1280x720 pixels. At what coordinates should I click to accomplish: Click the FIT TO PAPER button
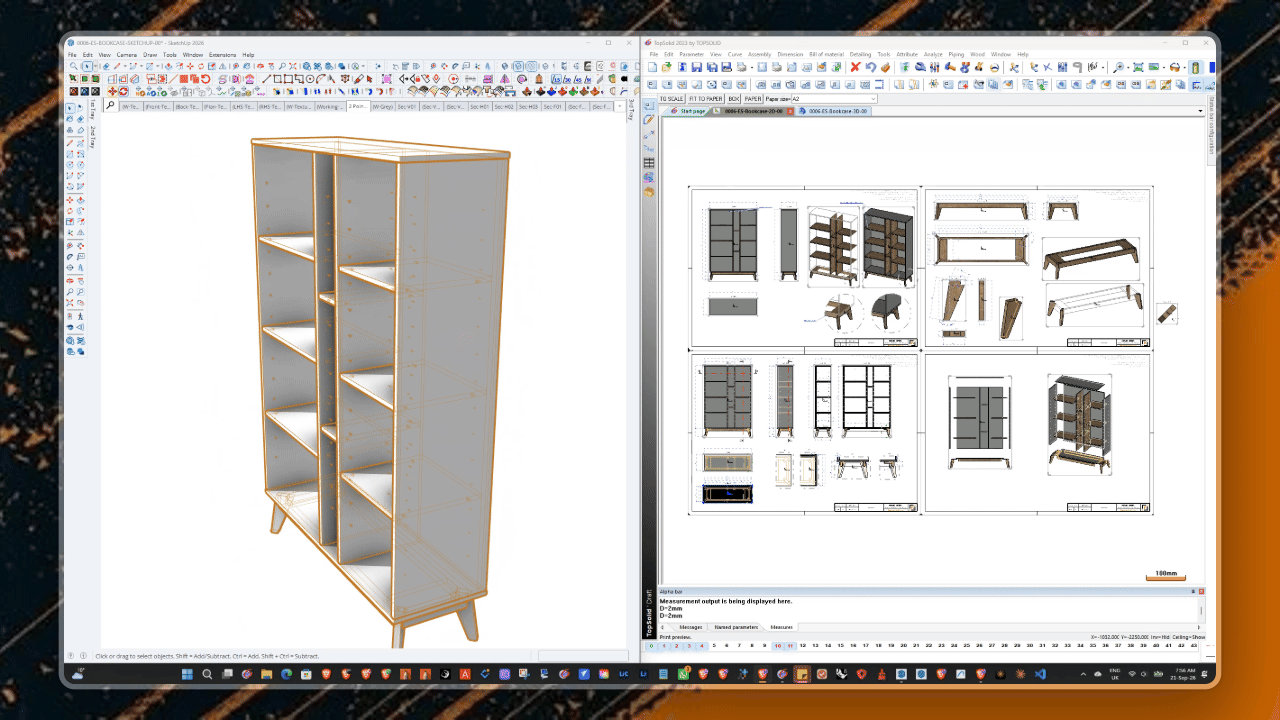(x=706, y=99)
